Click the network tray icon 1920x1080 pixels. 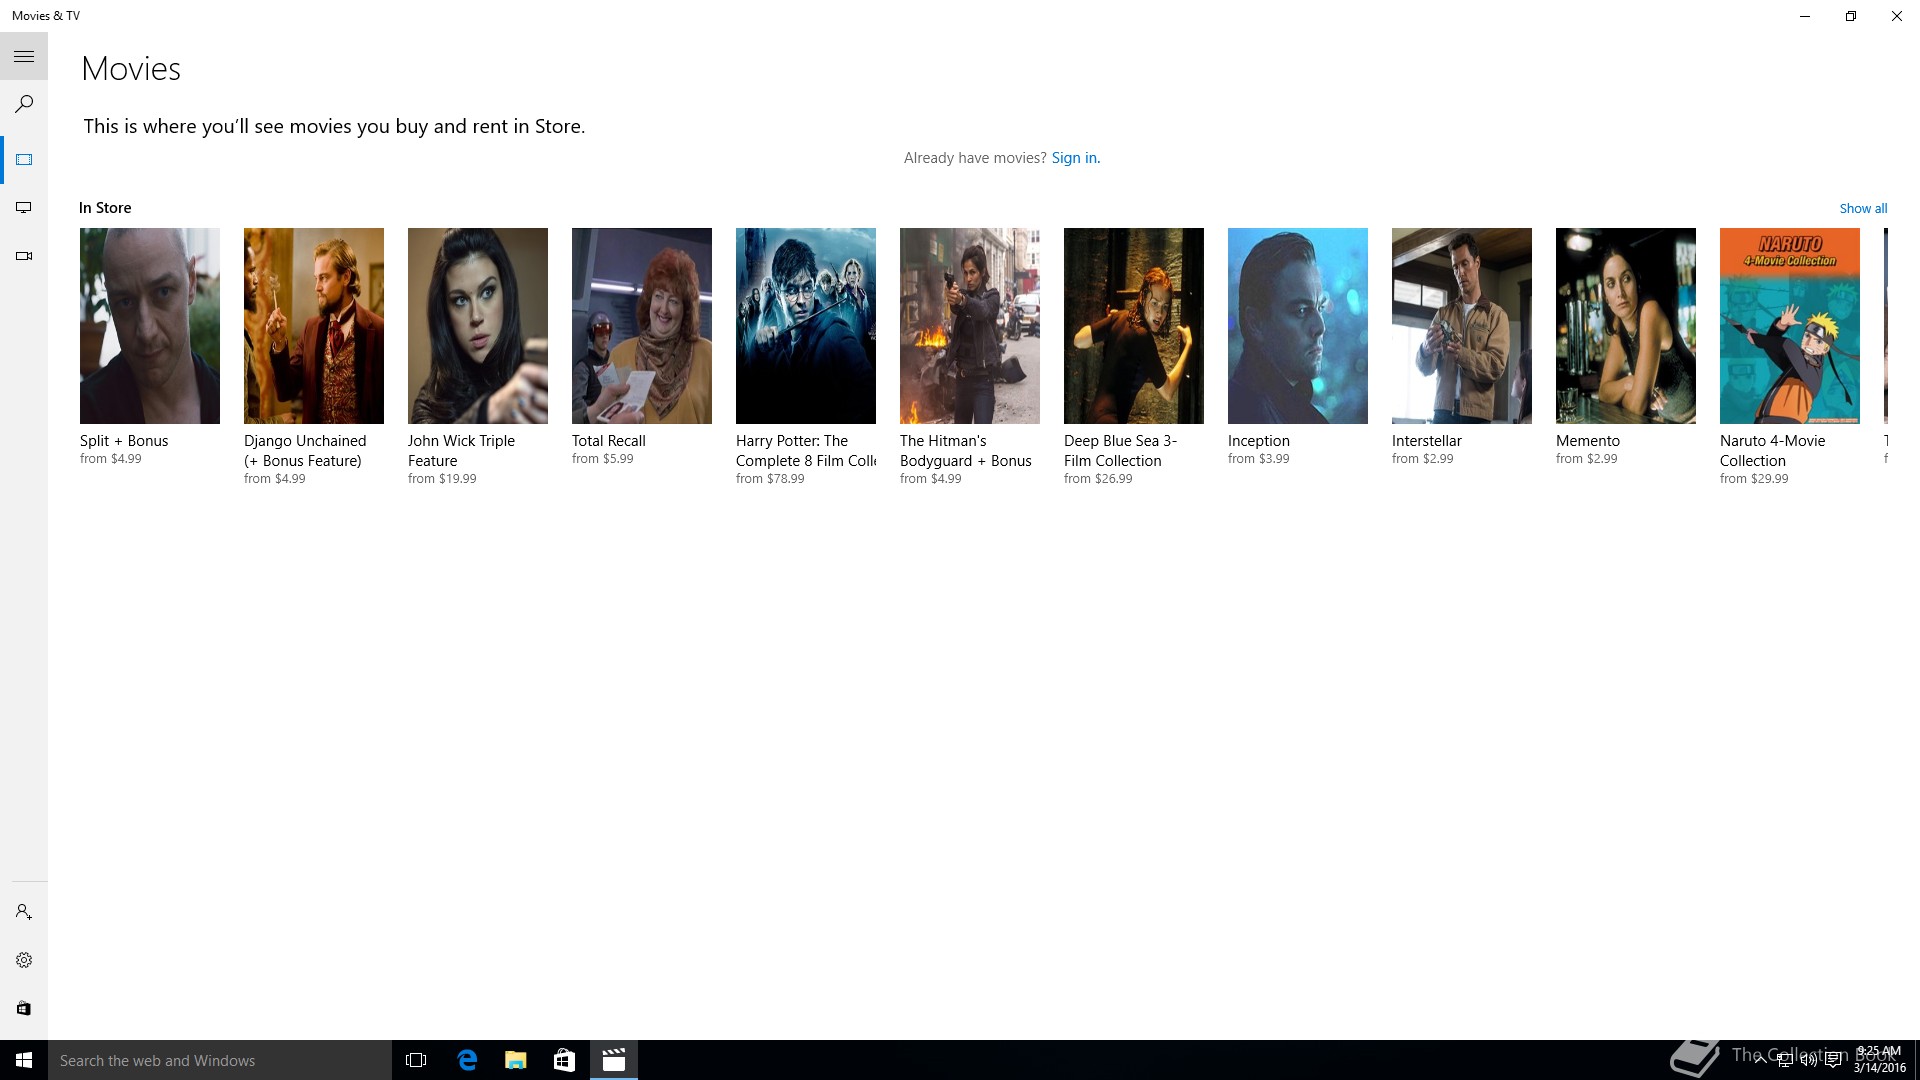coord(1784,1060)
